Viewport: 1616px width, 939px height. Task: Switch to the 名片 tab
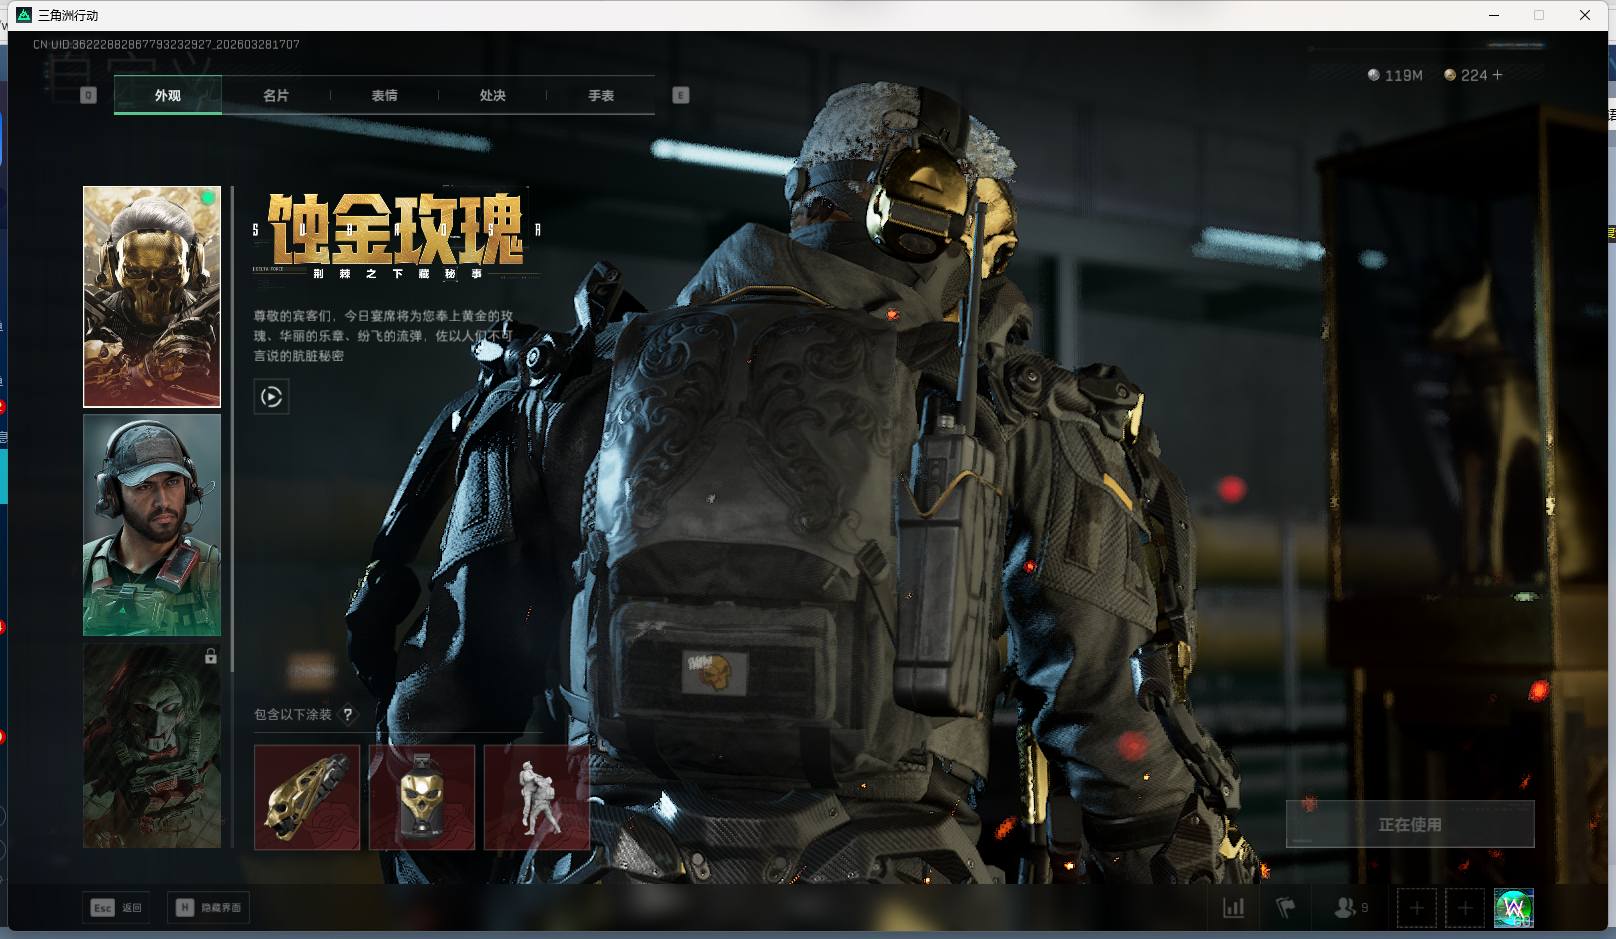pyautogui.click(x=276, y=95)
